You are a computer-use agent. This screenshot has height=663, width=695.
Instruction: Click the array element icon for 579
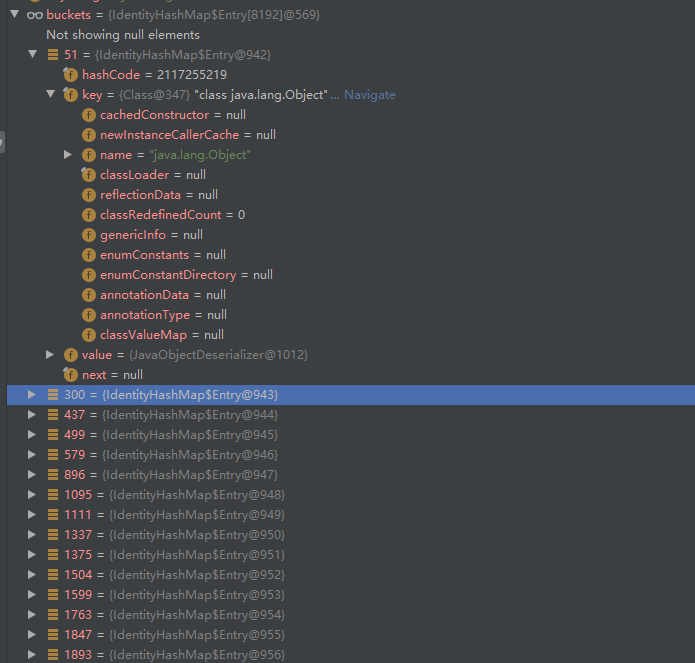click(53, 454)
